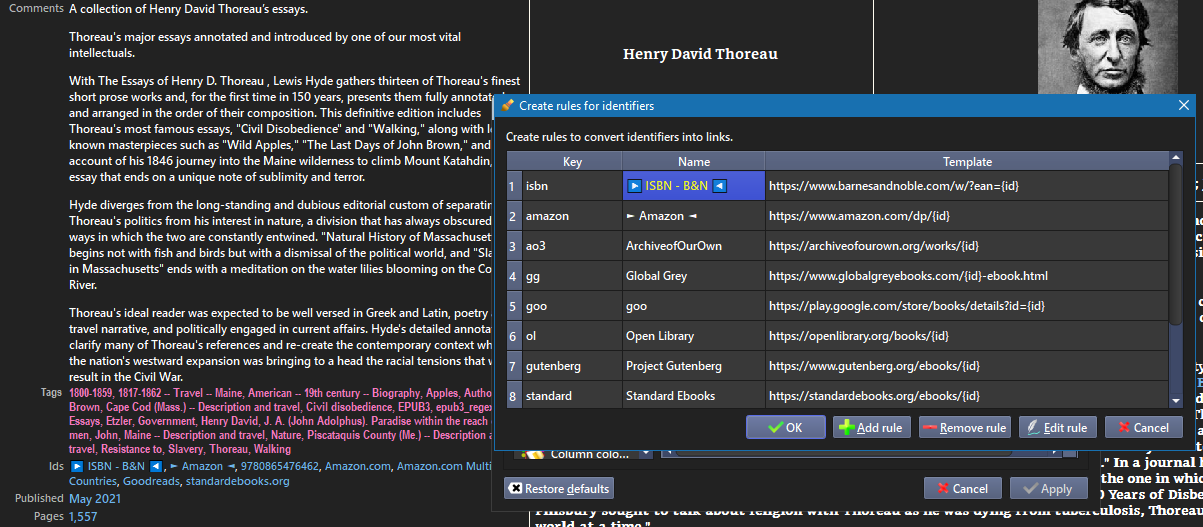Open the Amazon arrow link in Ids
The height and width of the screenshot is (527, 1203).
click(205, 466)
